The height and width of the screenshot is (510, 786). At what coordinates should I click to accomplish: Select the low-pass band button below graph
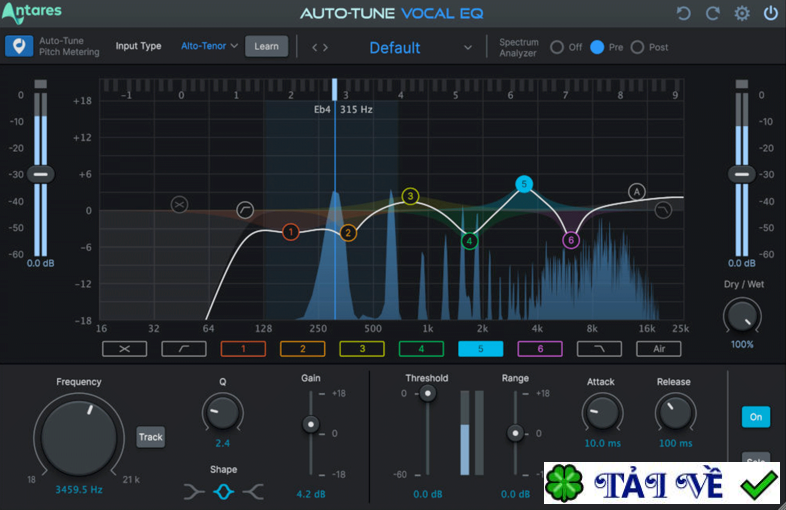click(600, 349)
